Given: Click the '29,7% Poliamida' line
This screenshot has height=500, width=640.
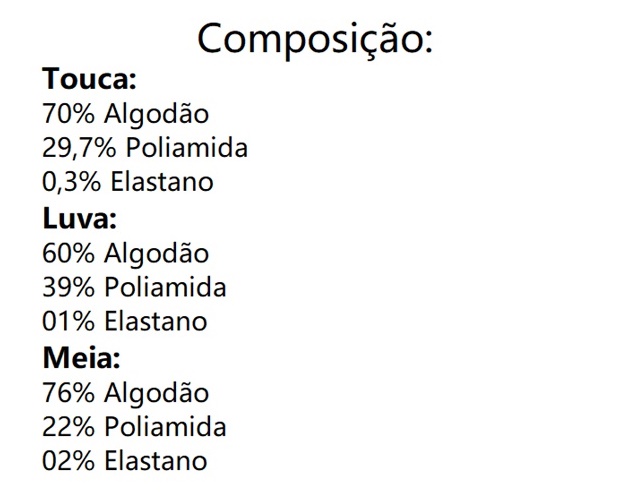Looking at the screenshot, I should tap(145, 148).
